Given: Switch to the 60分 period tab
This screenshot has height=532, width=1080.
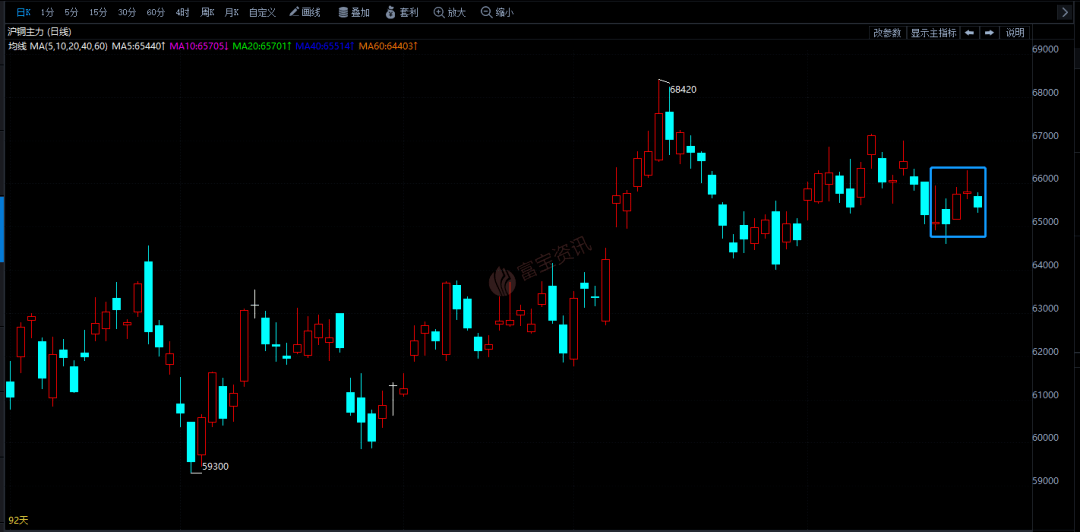Looking at the screenshot, I should (156, 12).
